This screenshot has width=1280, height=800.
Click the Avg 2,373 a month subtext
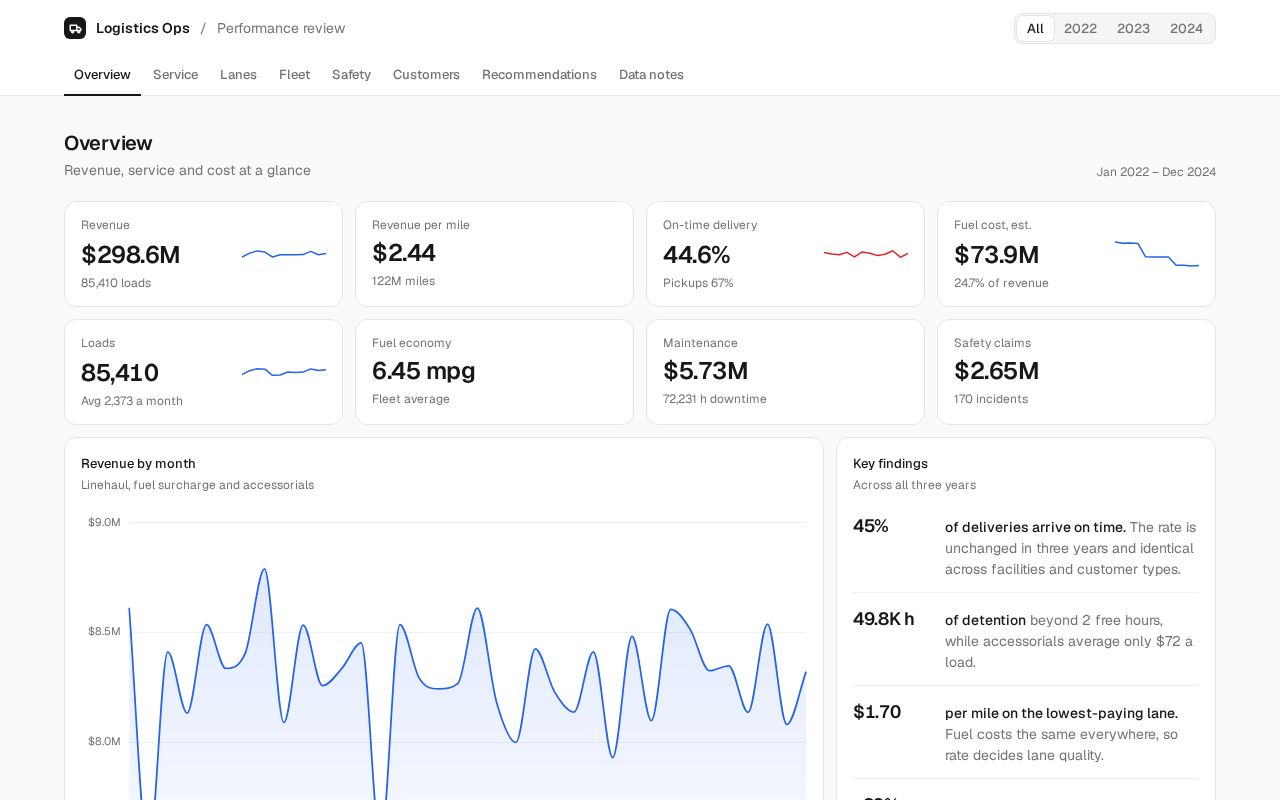(x=132, y=401)
